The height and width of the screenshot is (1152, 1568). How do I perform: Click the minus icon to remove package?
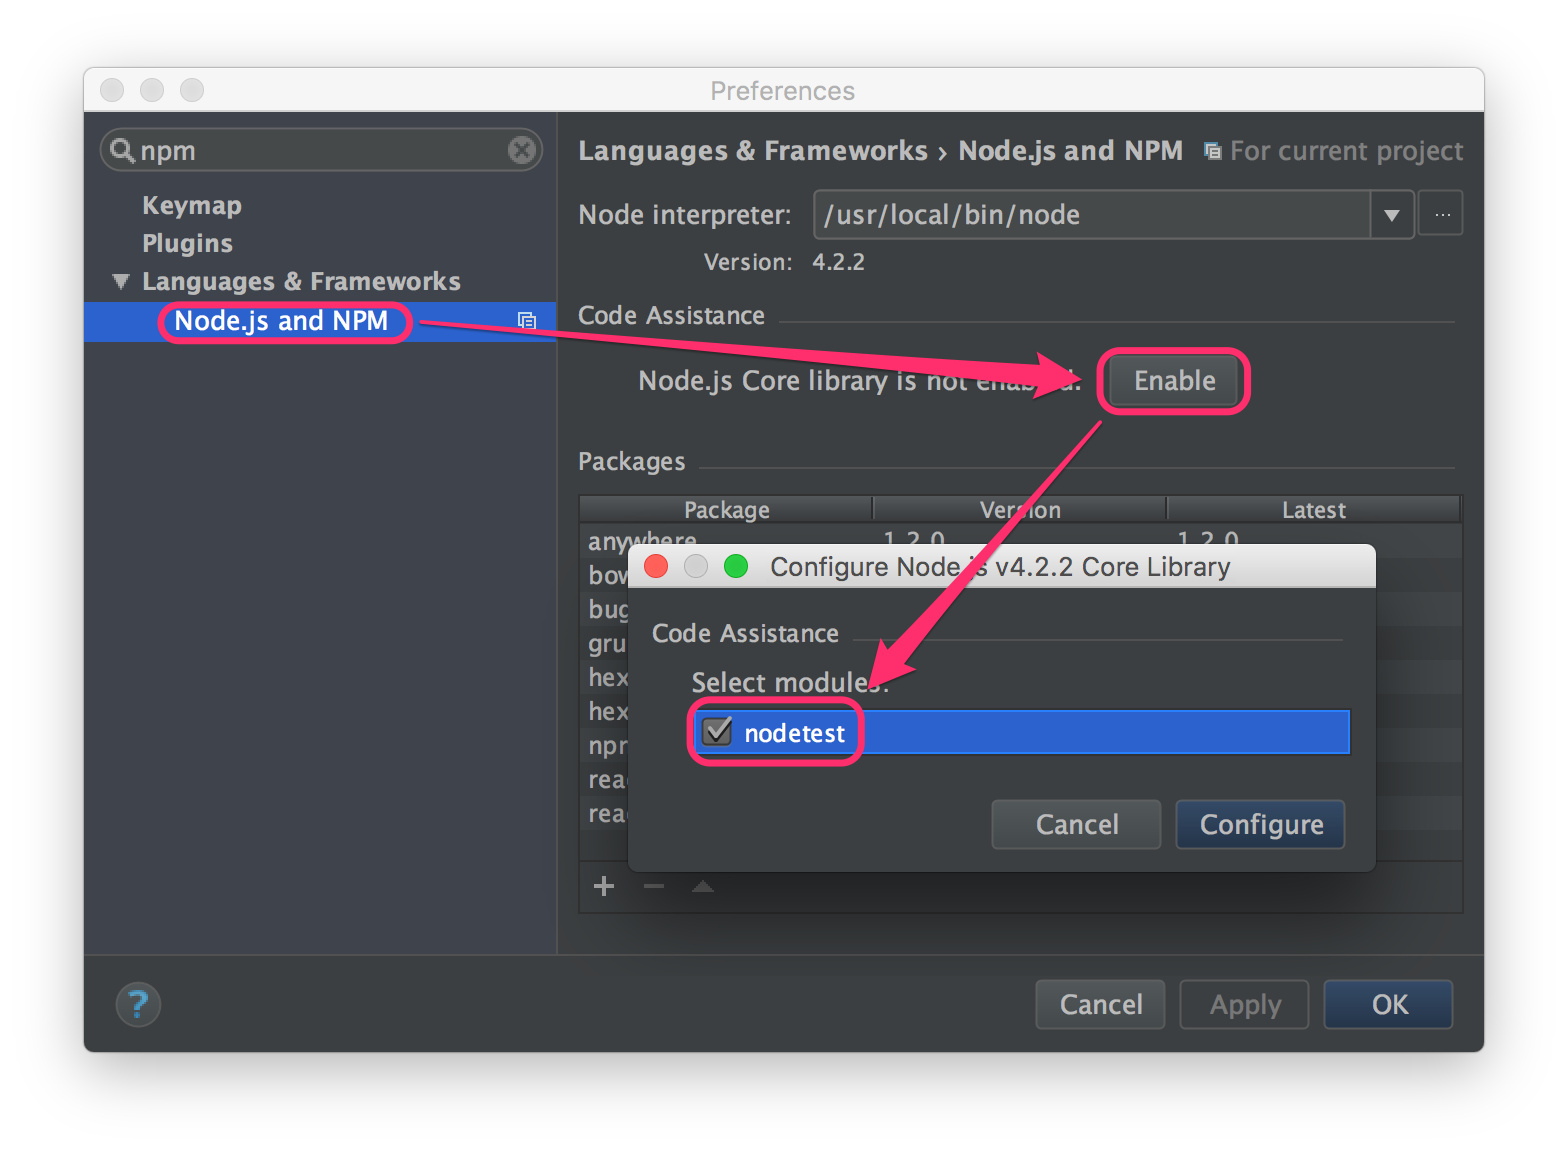click(x=654, y=886)
